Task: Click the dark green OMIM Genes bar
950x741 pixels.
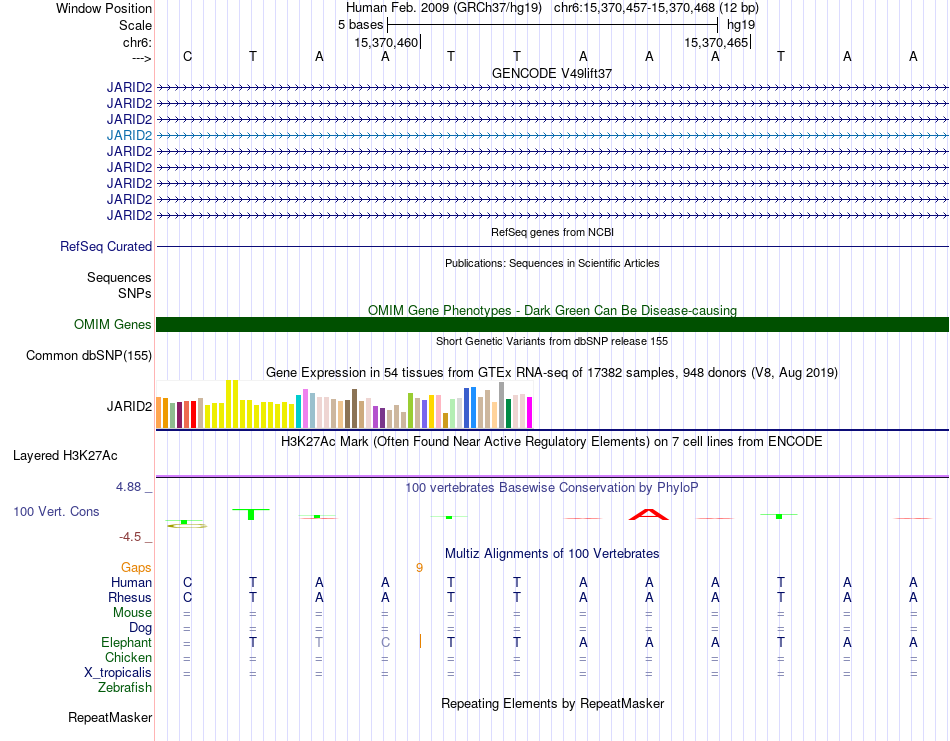Action: [x=553, y=324]
